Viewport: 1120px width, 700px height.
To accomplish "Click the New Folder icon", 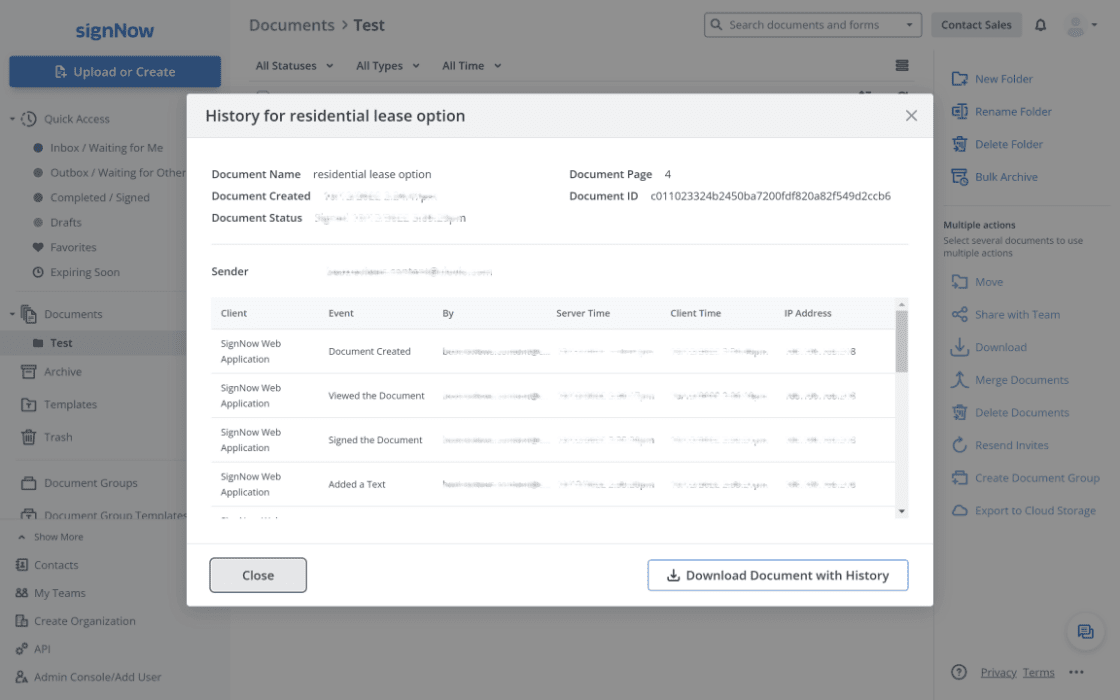I will coord(961,78).
